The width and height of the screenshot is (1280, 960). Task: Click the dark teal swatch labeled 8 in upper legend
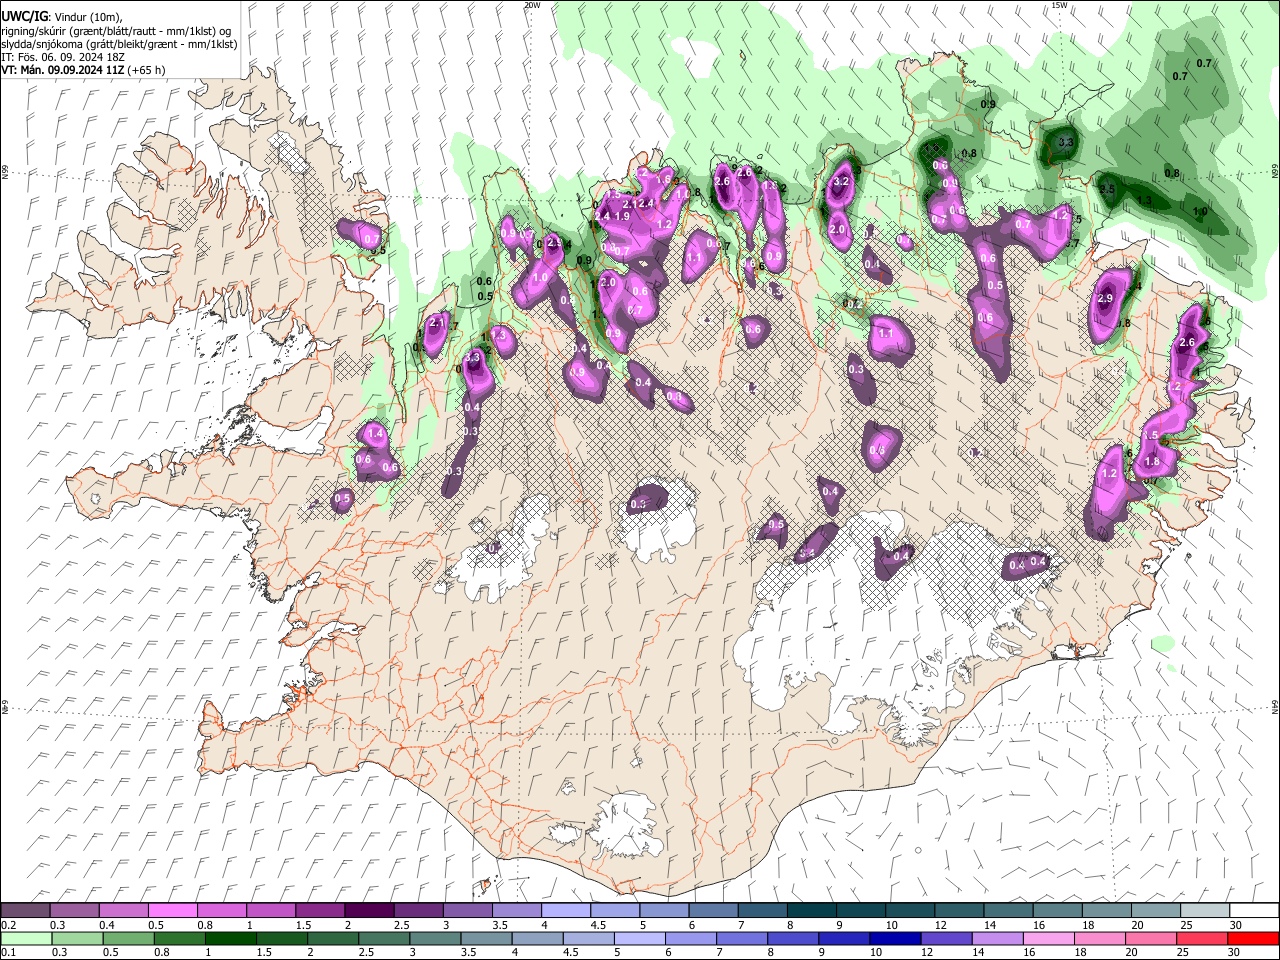811,910
